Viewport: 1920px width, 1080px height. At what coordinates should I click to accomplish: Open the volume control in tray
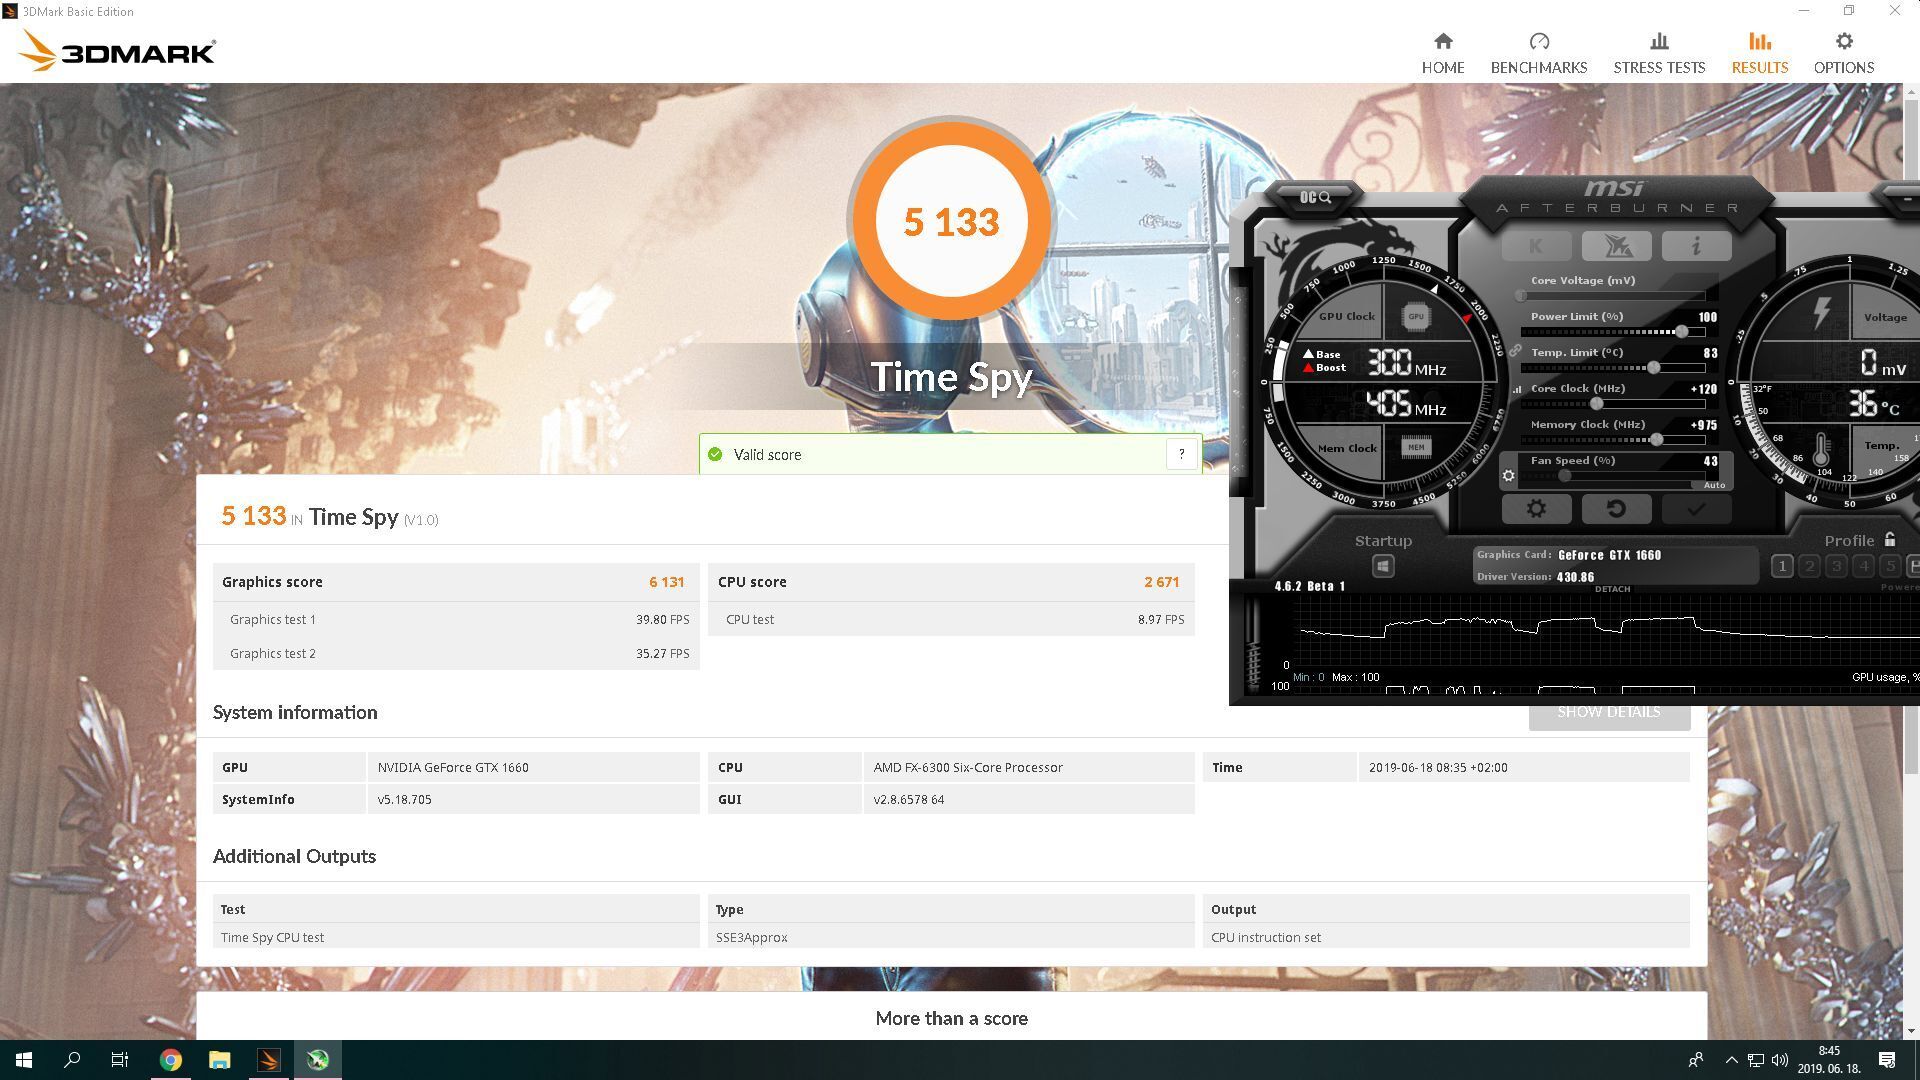click(1779, 1060)
